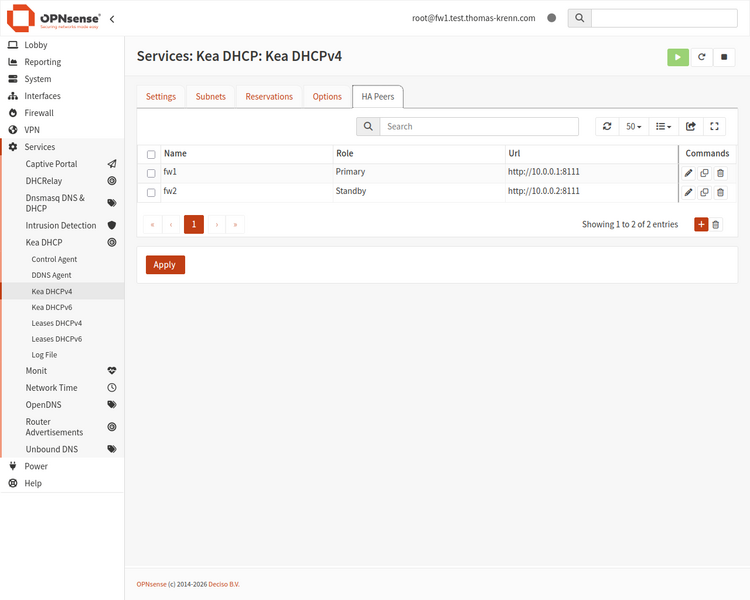Toggle fullscreen table view
The width and height of the screenshot is (750, 600).
[714, 126]
